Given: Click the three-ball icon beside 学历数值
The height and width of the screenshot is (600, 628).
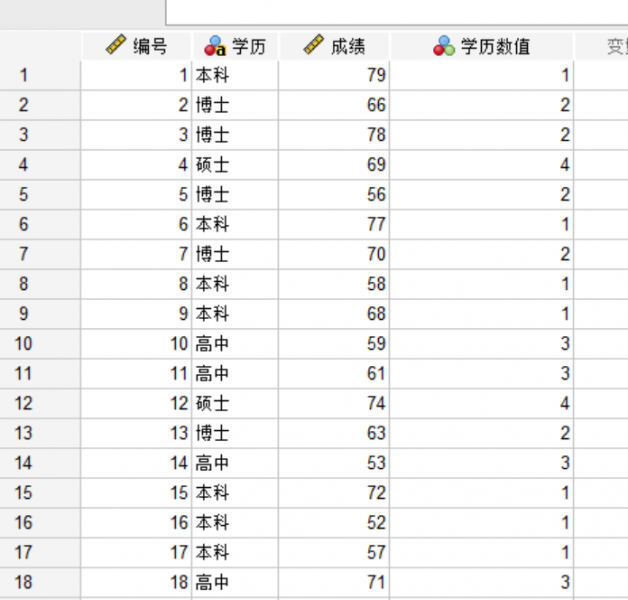Looking at the screenshot, I should (444, 46).
